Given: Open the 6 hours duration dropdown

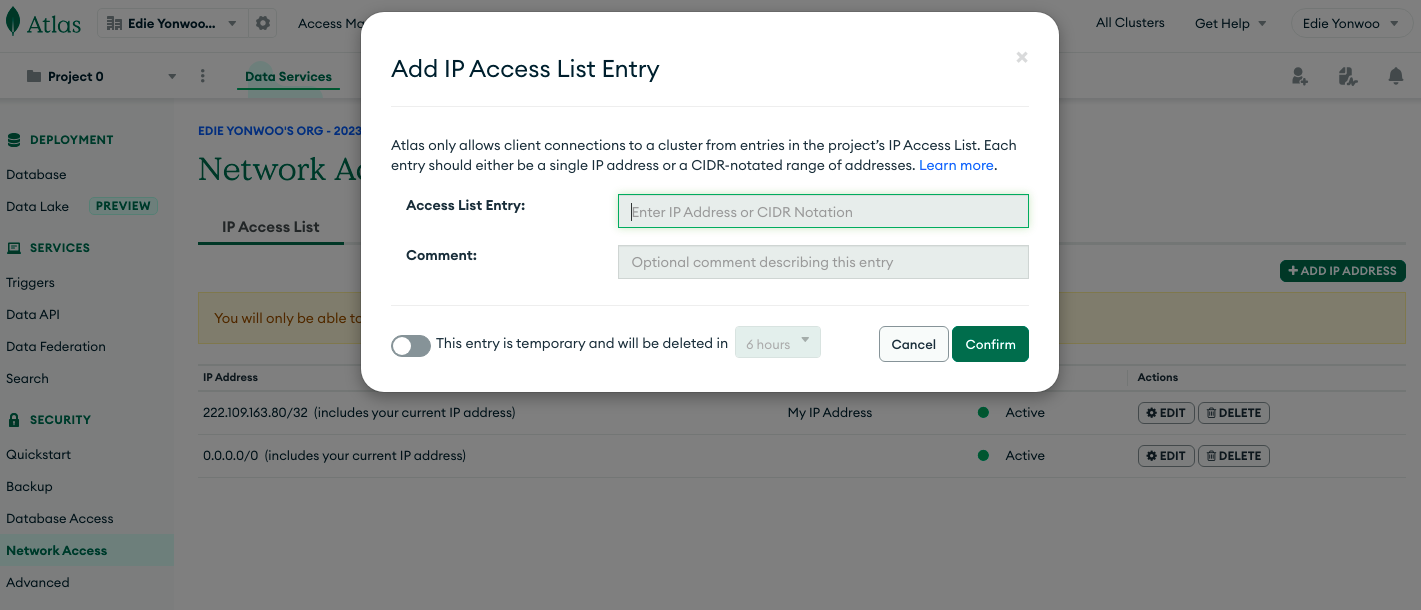Looking at the screenshot, I should pyautogui.click(x=778, y=343).
